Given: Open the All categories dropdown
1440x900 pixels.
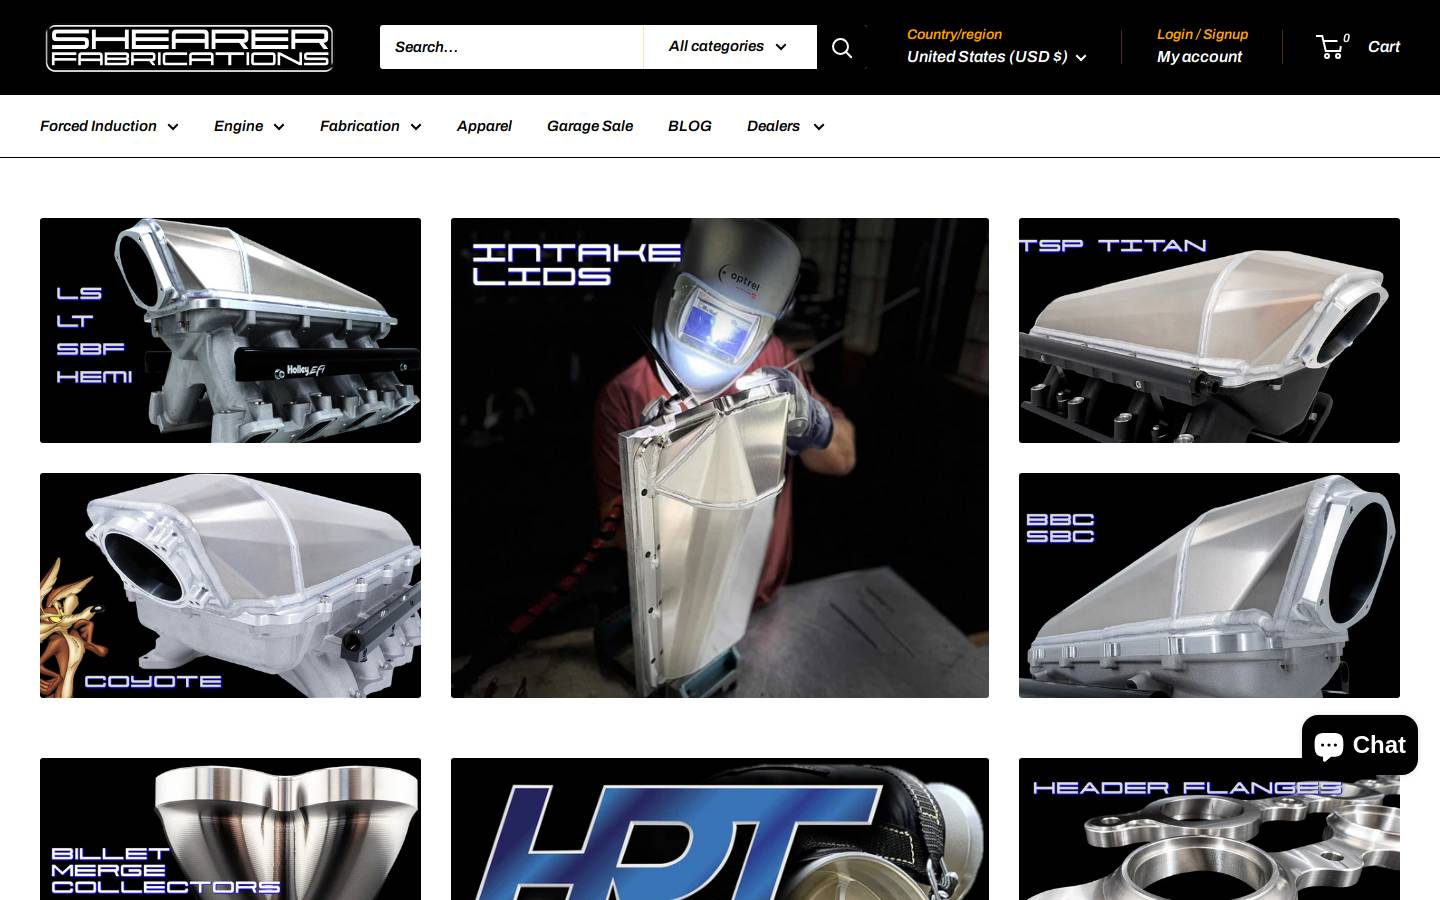Looking at the screenshot, I should click(730, 47).
